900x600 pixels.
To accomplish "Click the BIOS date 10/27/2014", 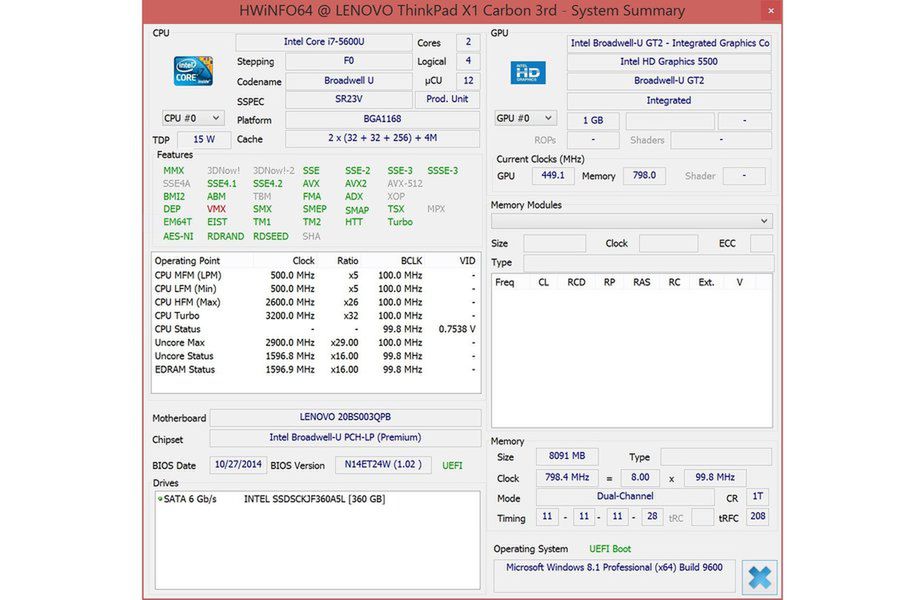I will coord(238,464).
